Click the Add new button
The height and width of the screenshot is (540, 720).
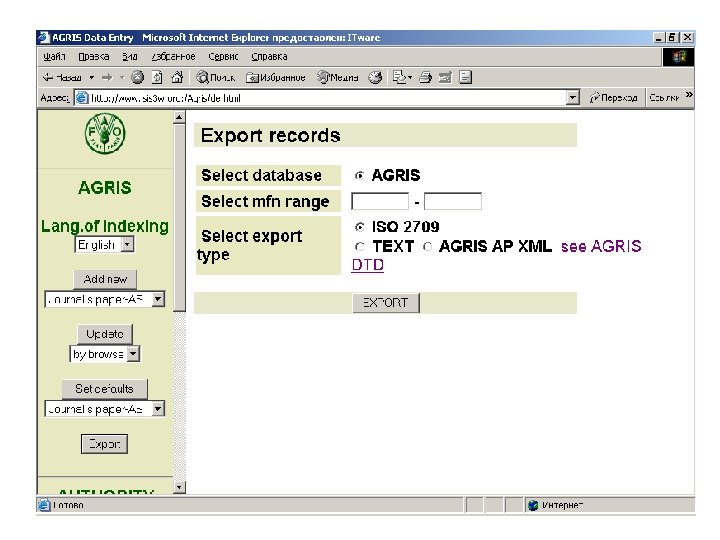(x=105, y=279)
